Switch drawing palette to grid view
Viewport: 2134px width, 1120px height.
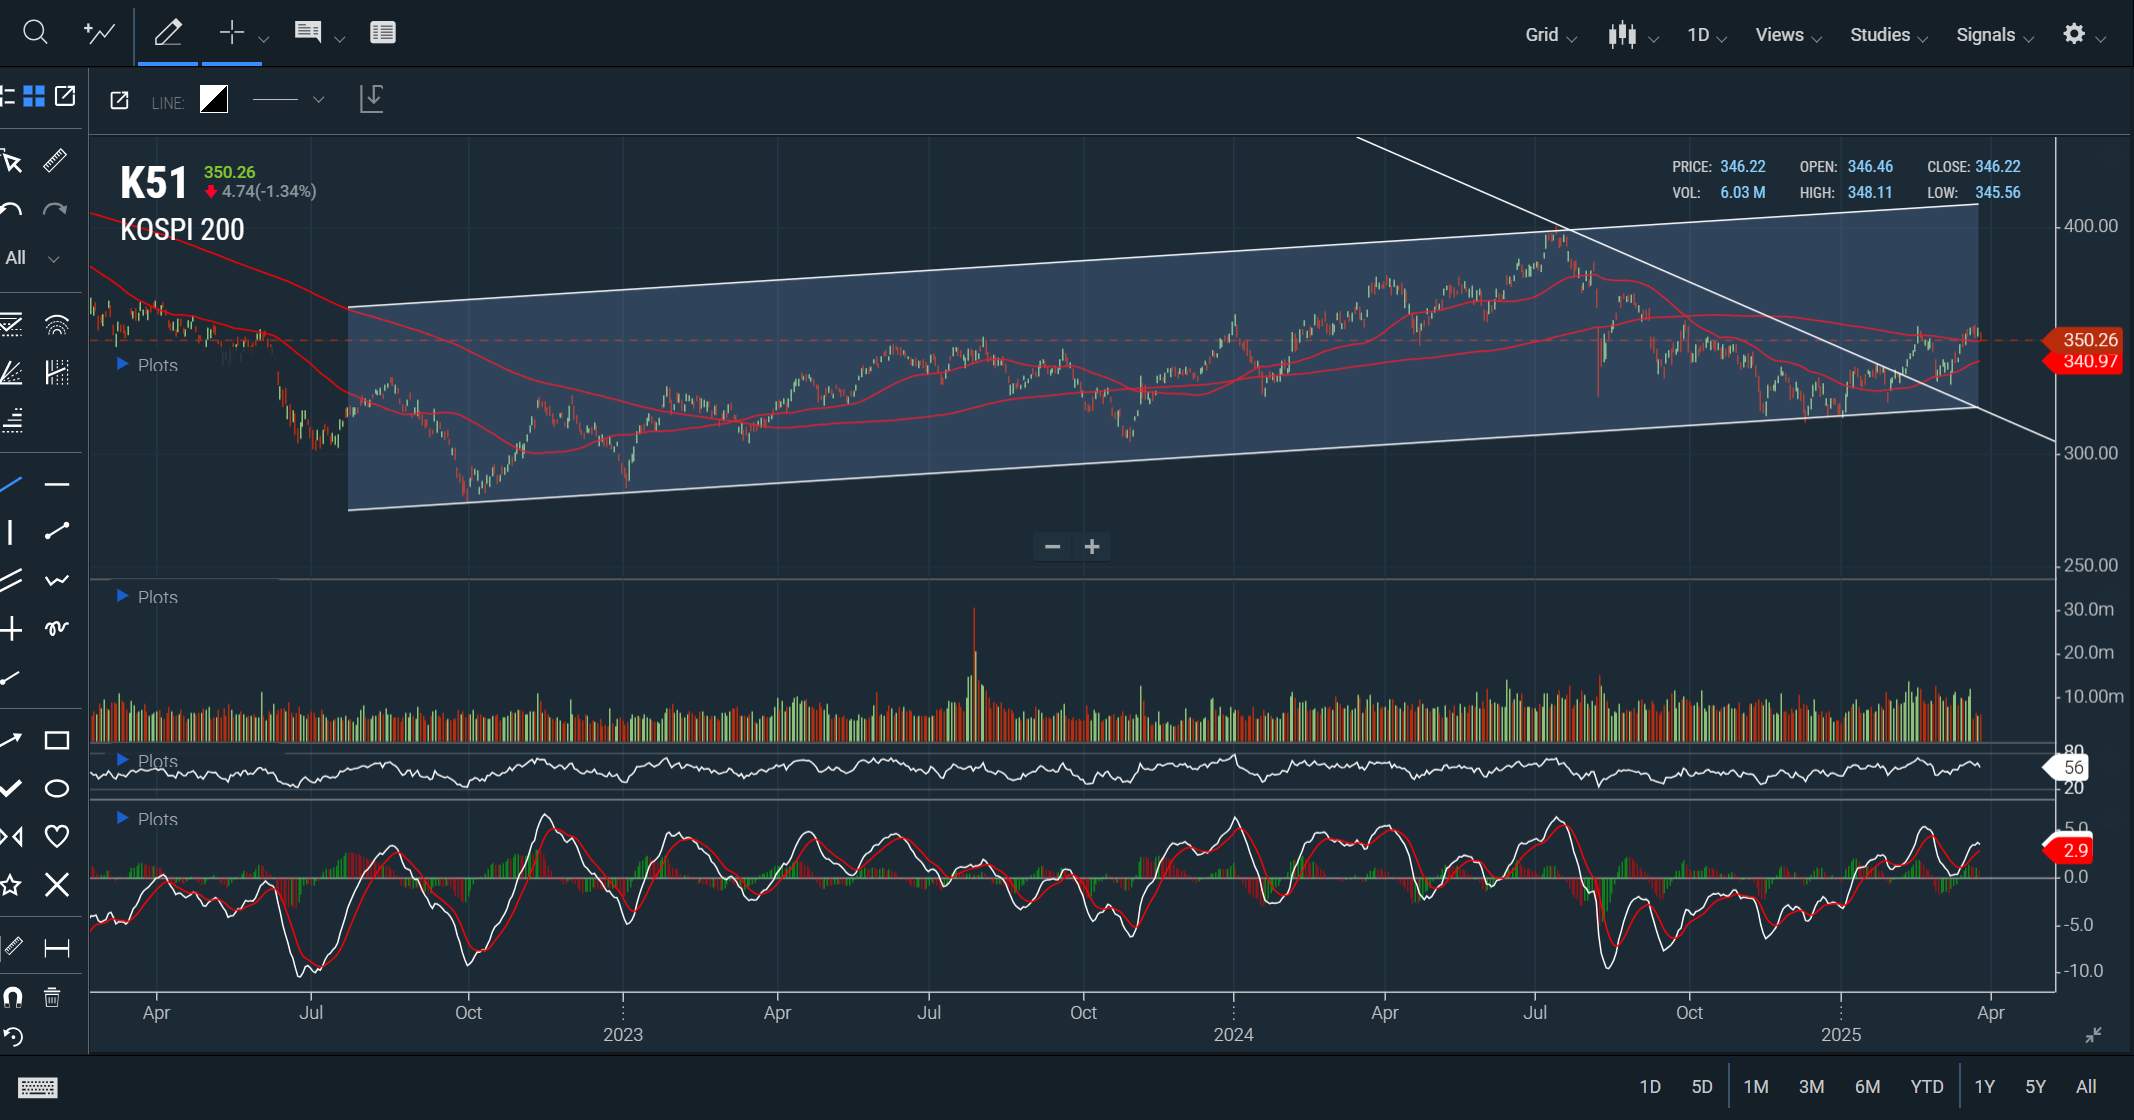(34, 96)
